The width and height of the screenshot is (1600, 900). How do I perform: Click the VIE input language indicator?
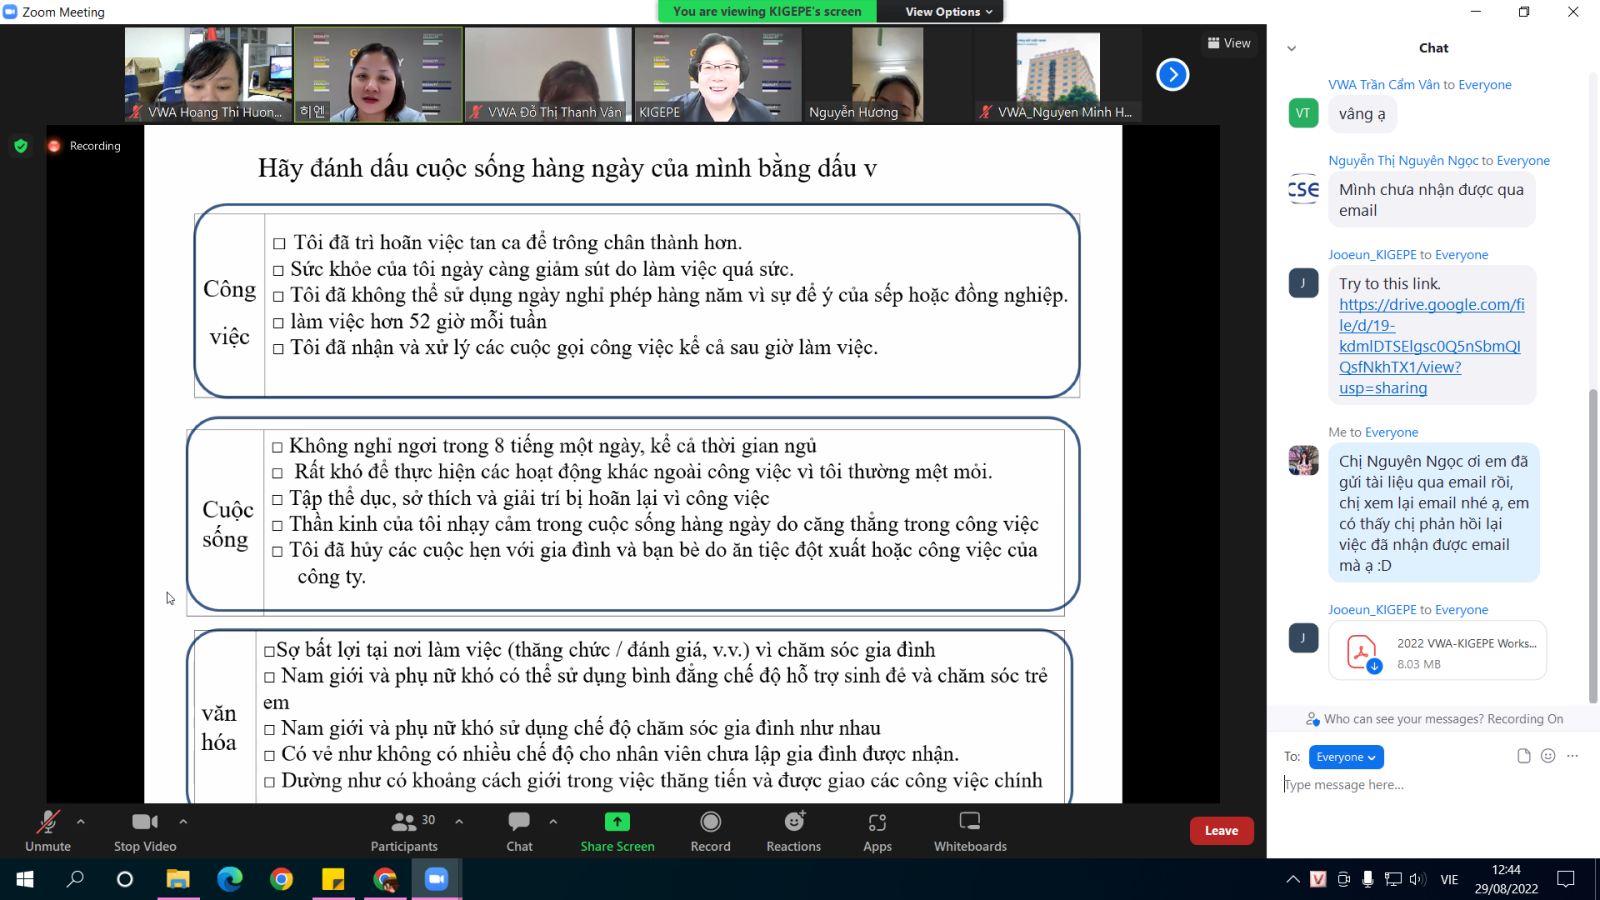pyautogui.click(x=1449, y=879)
